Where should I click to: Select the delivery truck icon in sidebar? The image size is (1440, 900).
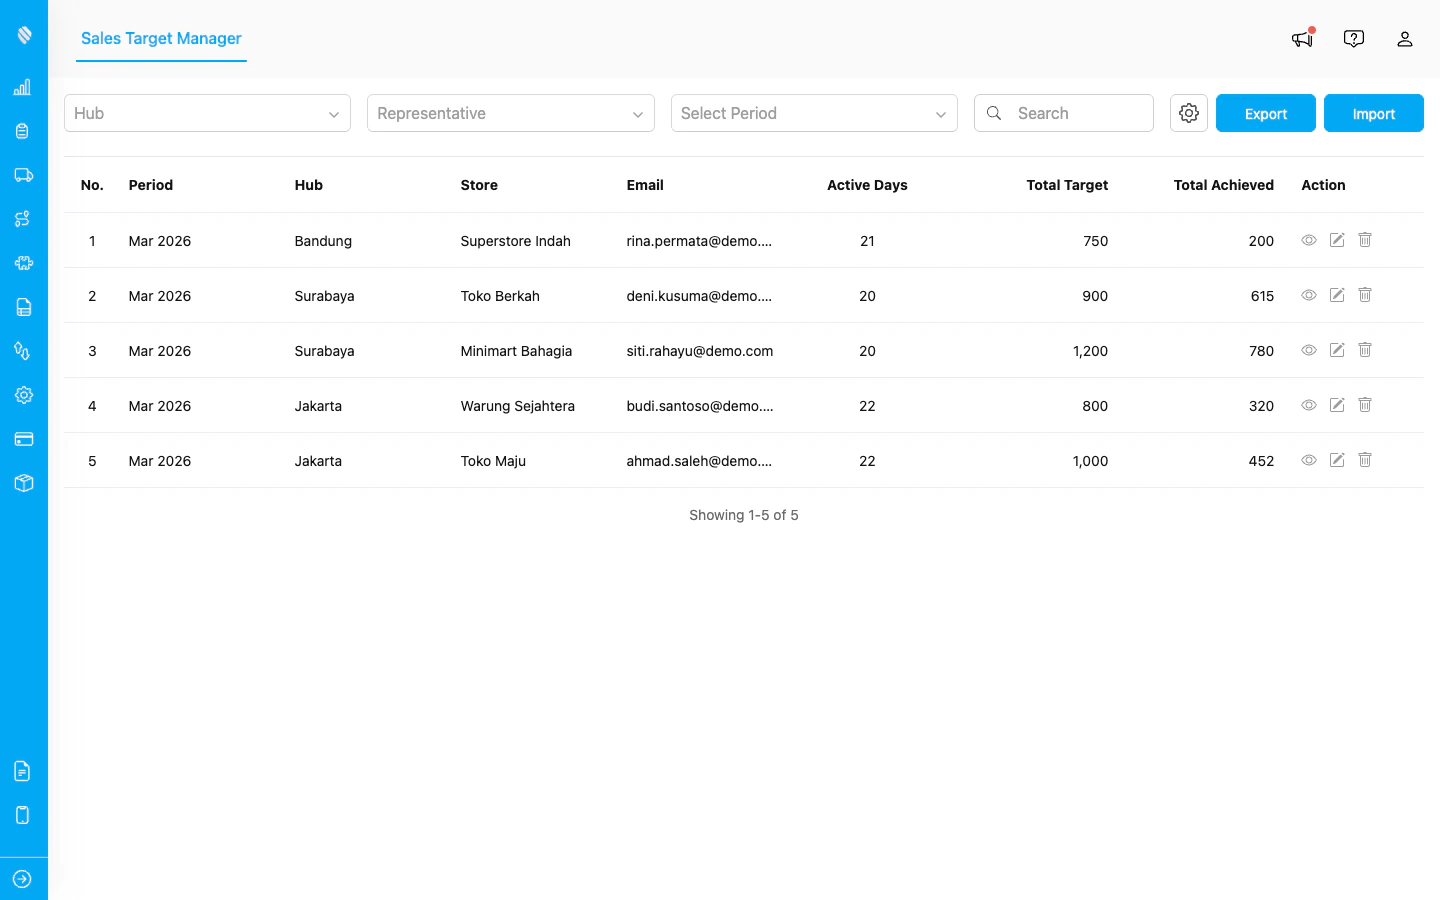coord(23,175)
